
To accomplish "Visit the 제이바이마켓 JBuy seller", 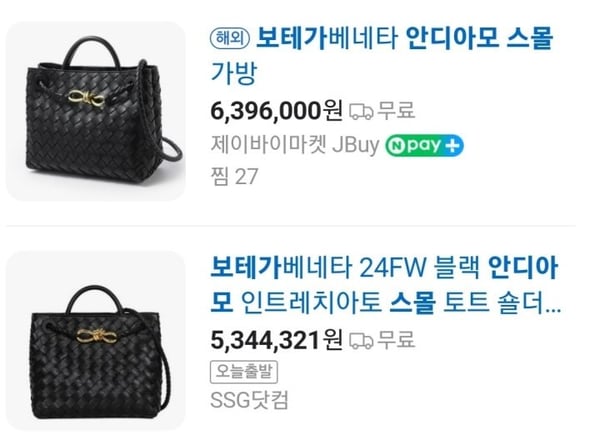I will [x=295, y=145].
